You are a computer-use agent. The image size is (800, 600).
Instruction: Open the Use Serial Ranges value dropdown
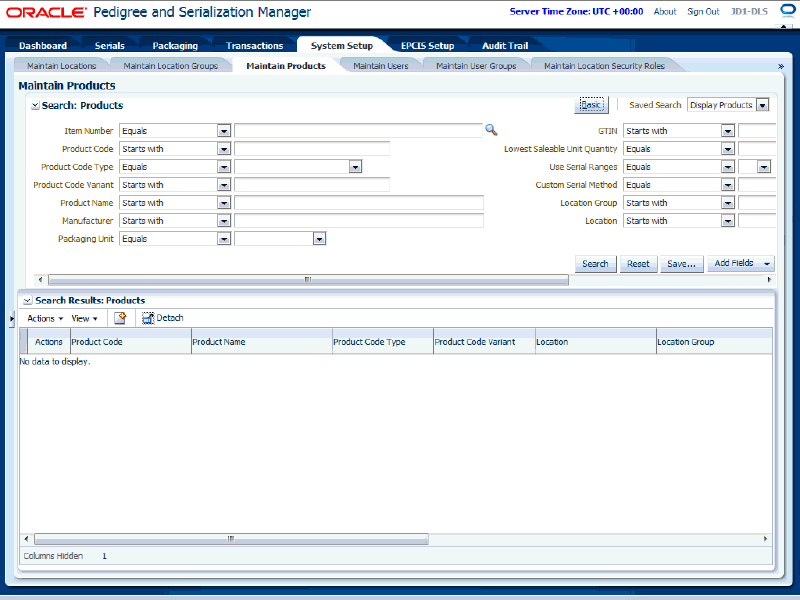[764, 167]
